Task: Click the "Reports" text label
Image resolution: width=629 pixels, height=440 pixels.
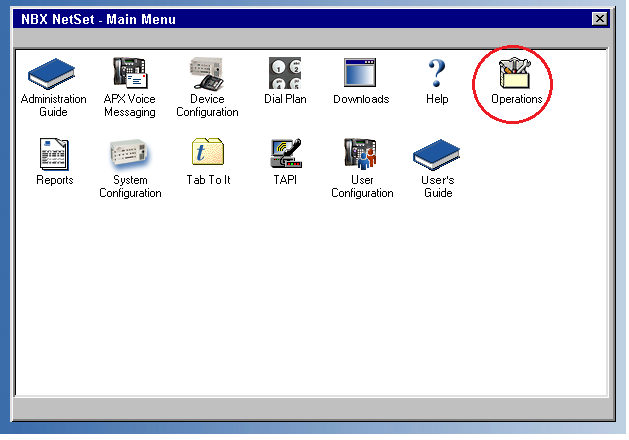Action: [54, 181]
